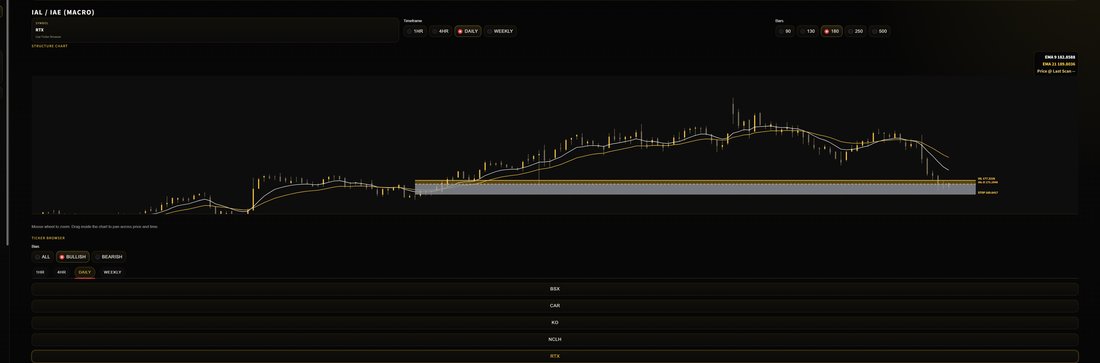Click the Symbol input field showing RTX
The width and height of the screenshot is (1100, 363).
point(215,30)
